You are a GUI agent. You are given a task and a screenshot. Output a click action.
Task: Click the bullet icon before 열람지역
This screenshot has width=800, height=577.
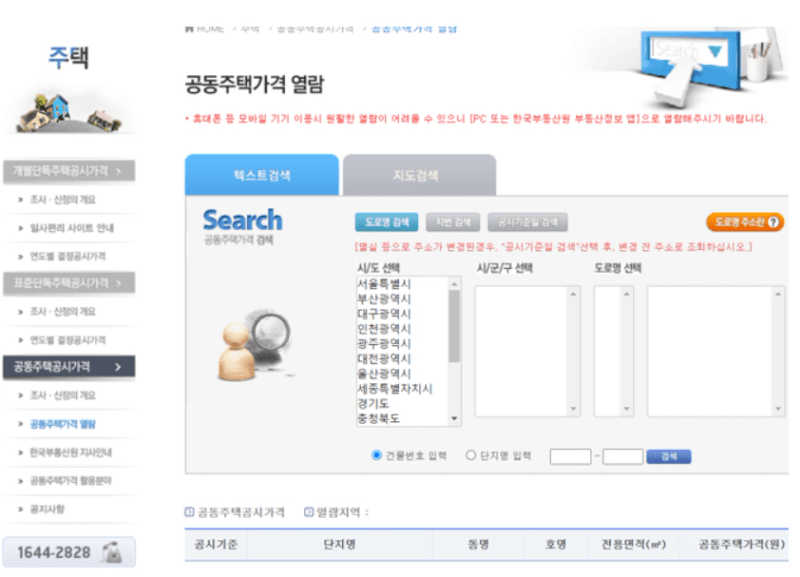point(309,512)
